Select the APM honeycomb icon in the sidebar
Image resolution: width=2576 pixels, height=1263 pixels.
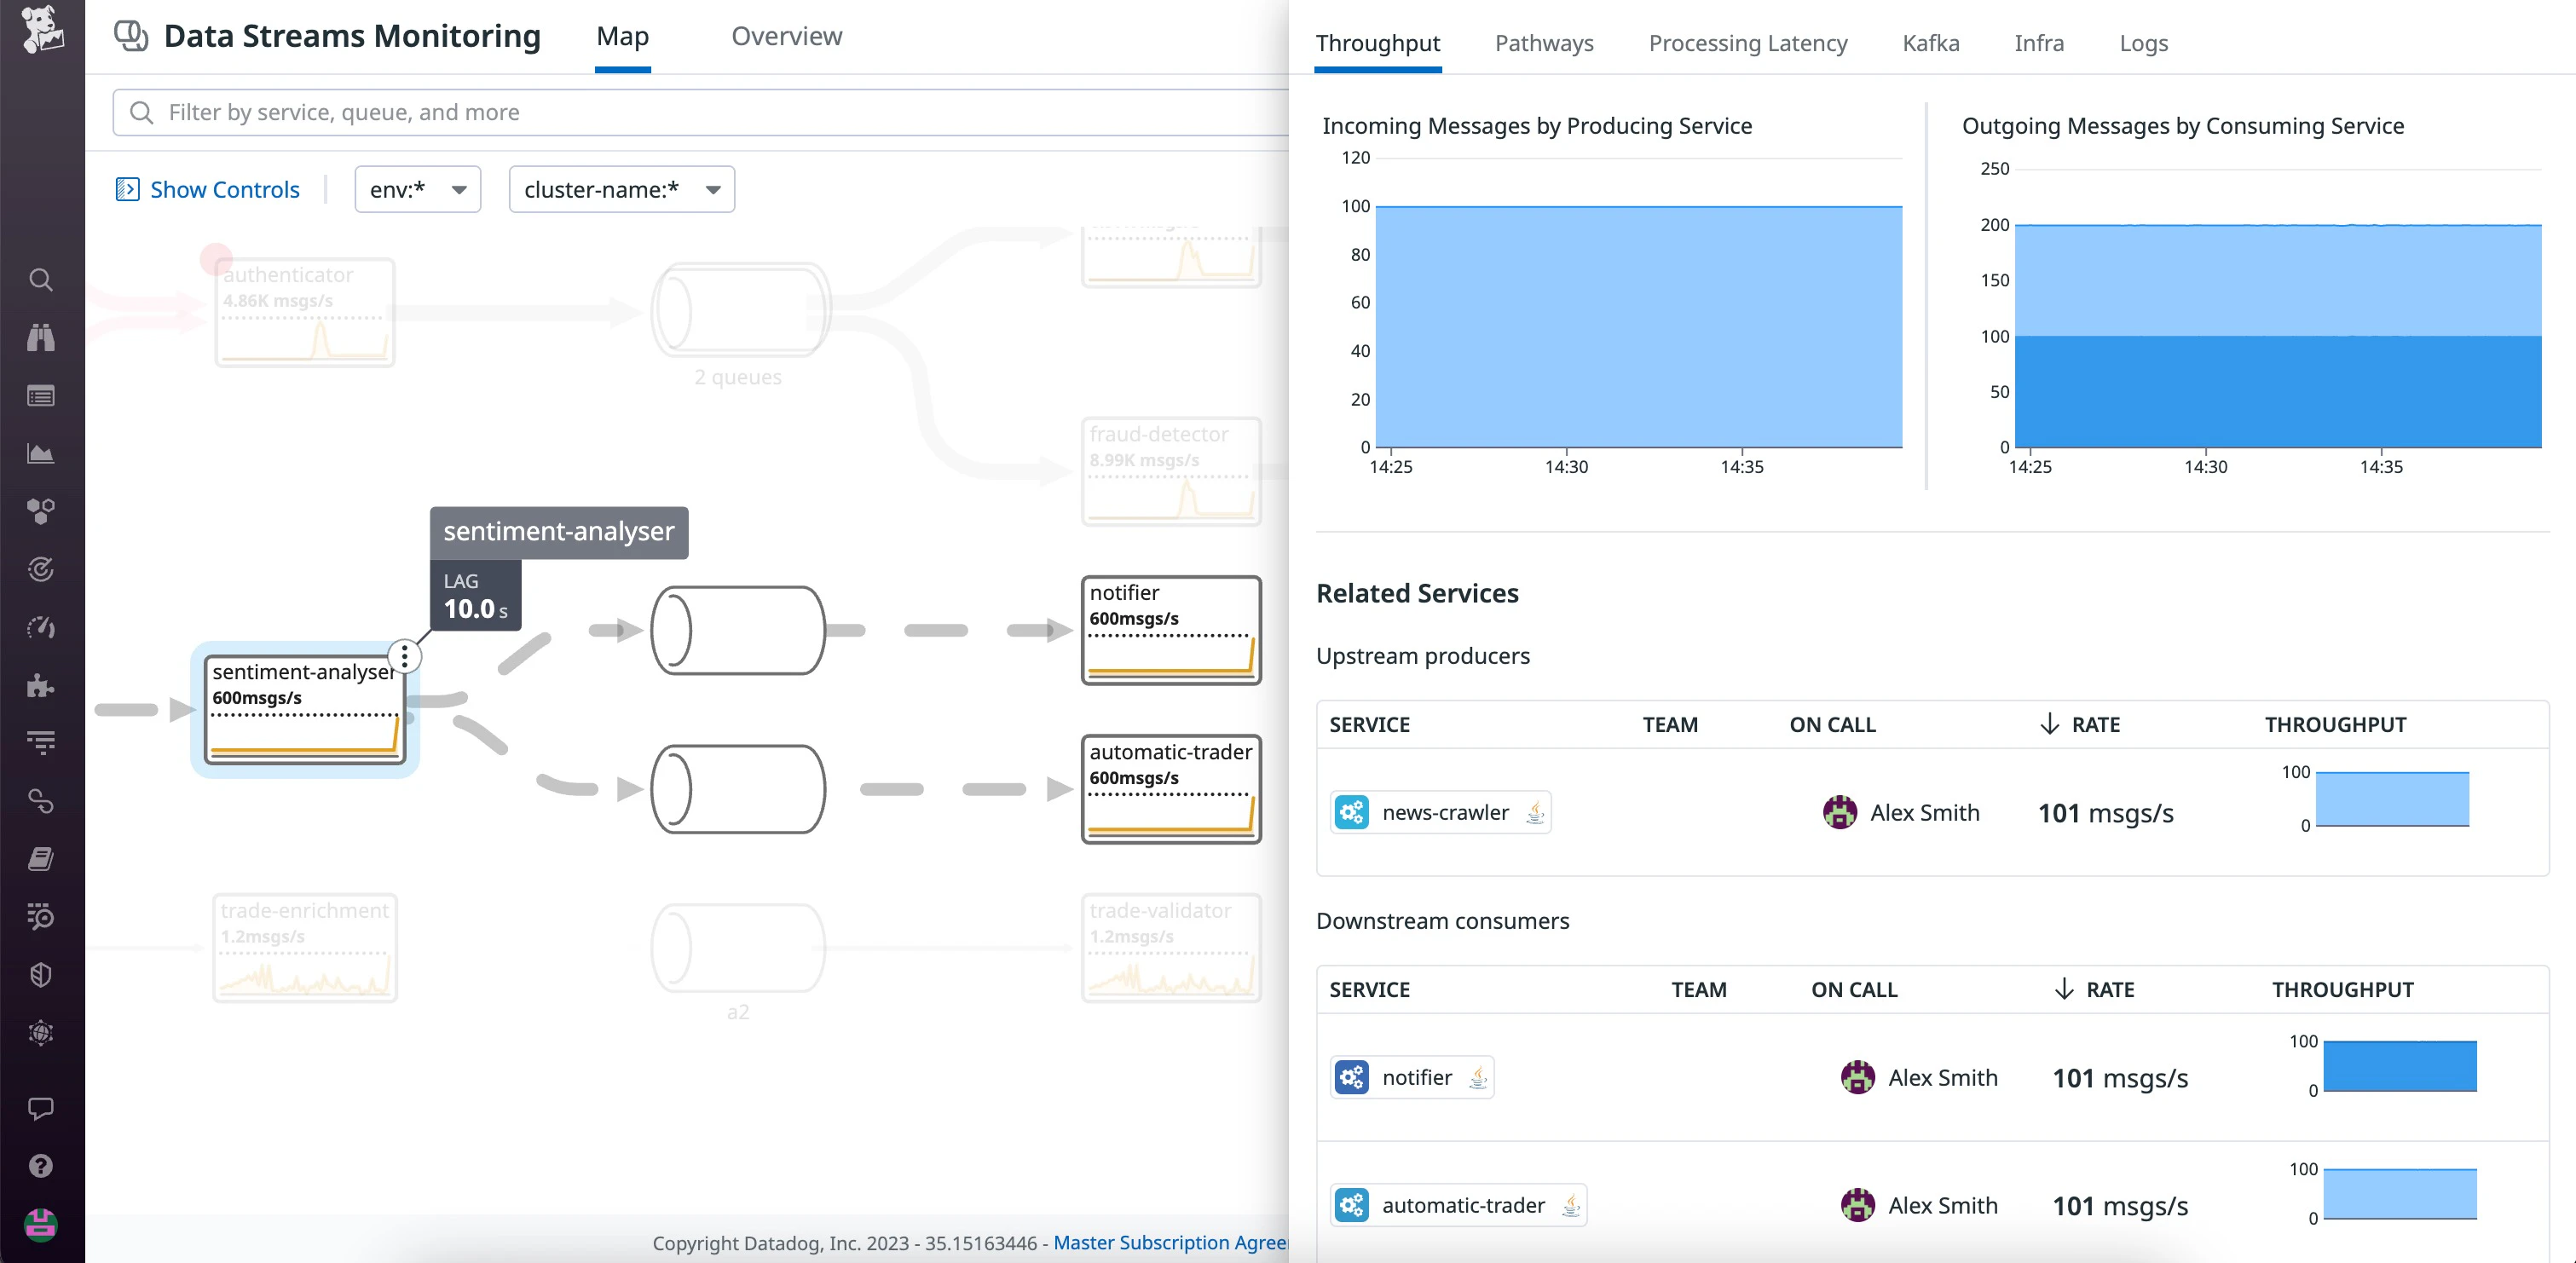(40, 511)
